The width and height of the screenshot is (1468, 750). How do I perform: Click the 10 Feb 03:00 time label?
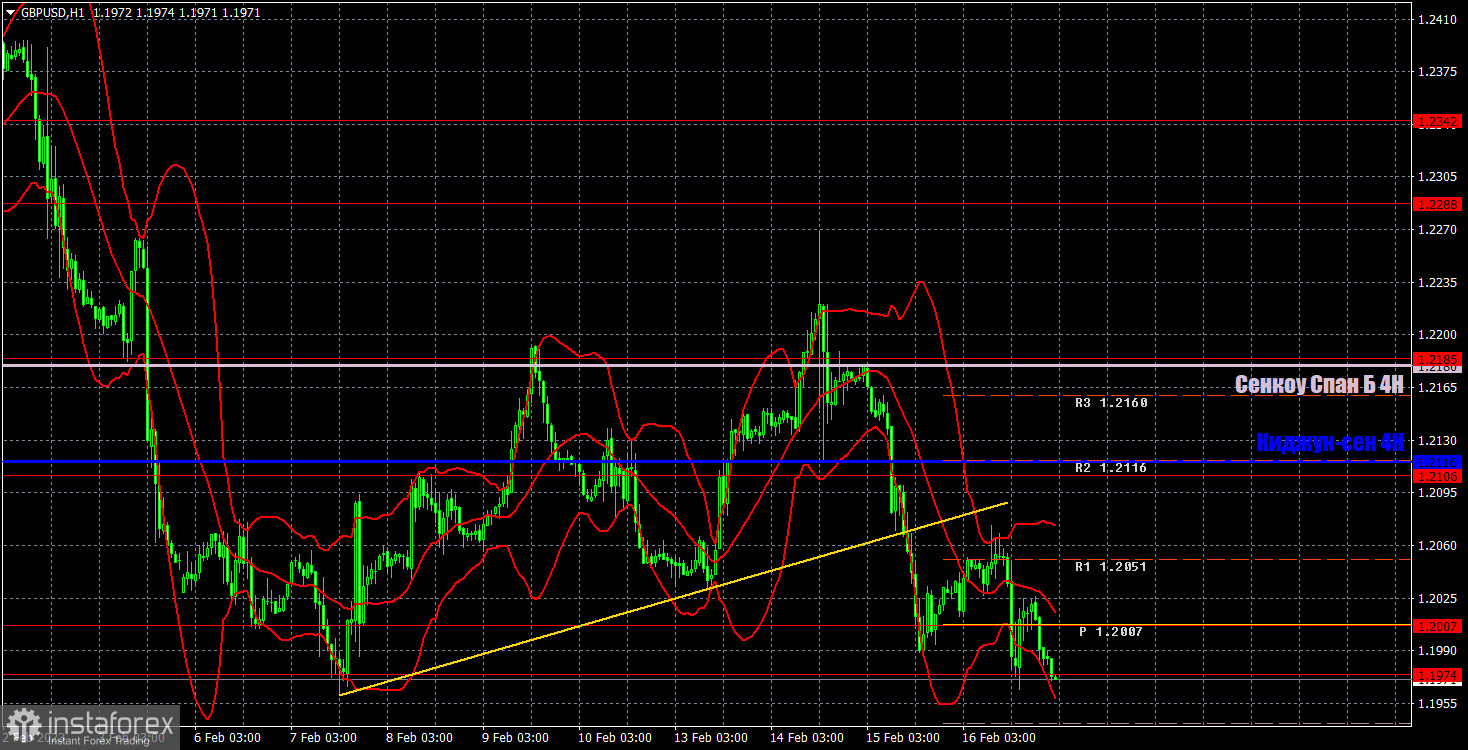613,738
